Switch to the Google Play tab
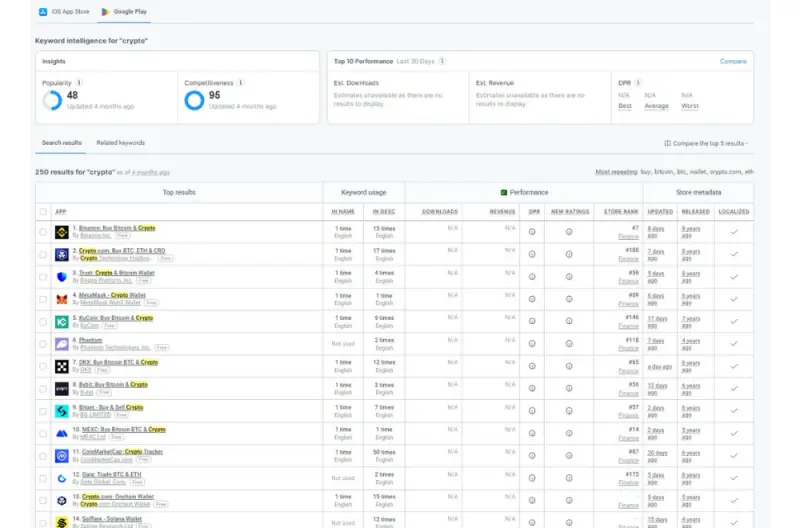Viewport: 800px width, 528px height. pos(124,11)
